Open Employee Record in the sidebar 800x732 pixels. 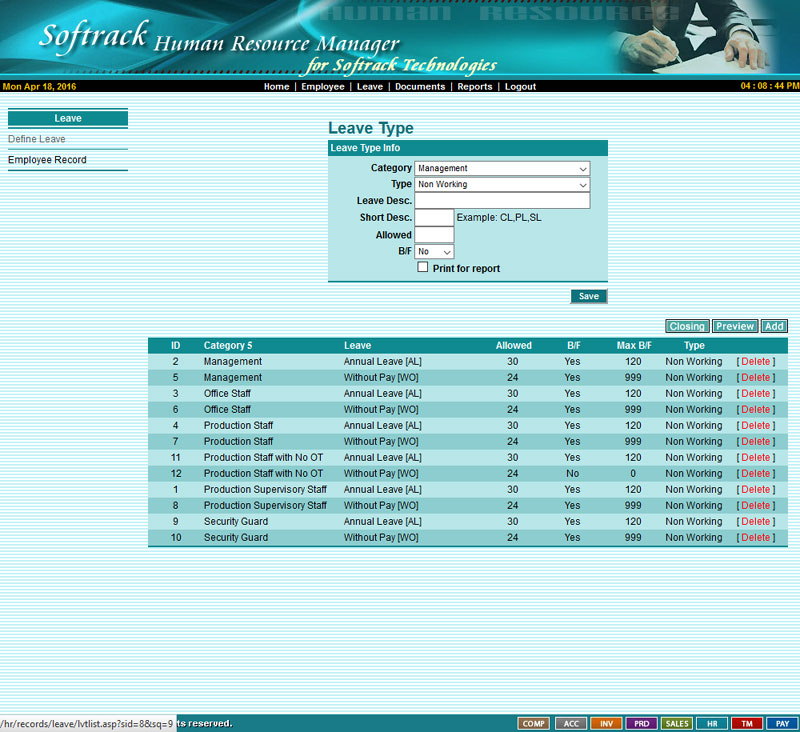pos(47,160)
